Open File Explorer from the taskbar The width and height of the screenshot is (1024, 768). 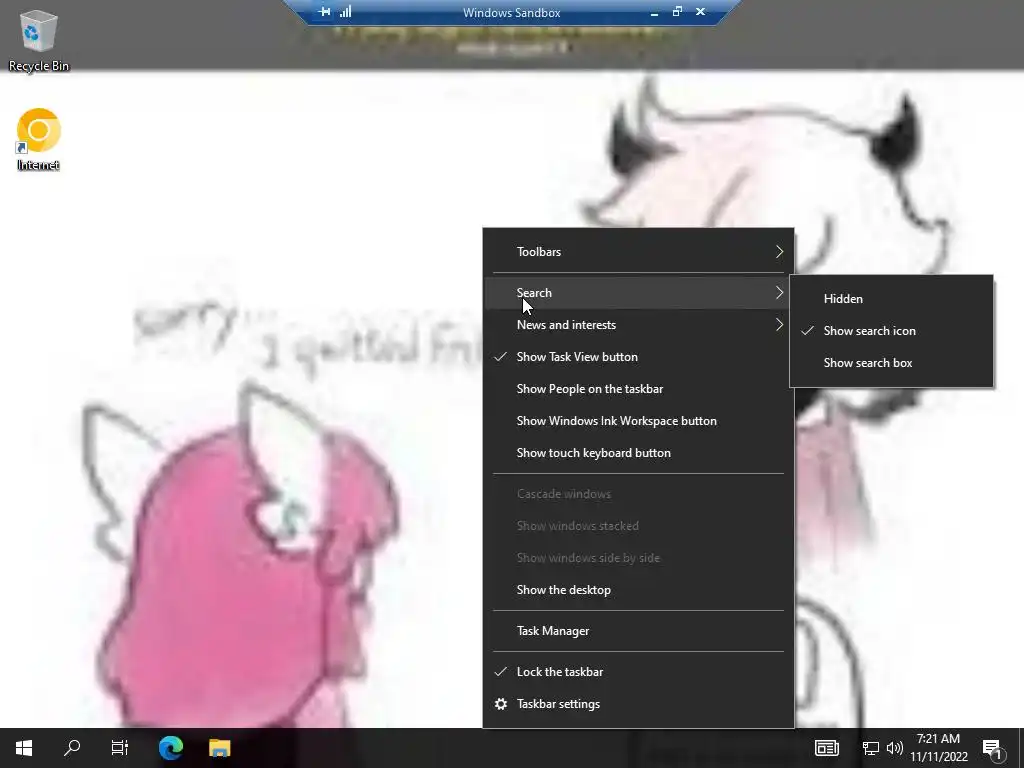click(x=219, y=748)
